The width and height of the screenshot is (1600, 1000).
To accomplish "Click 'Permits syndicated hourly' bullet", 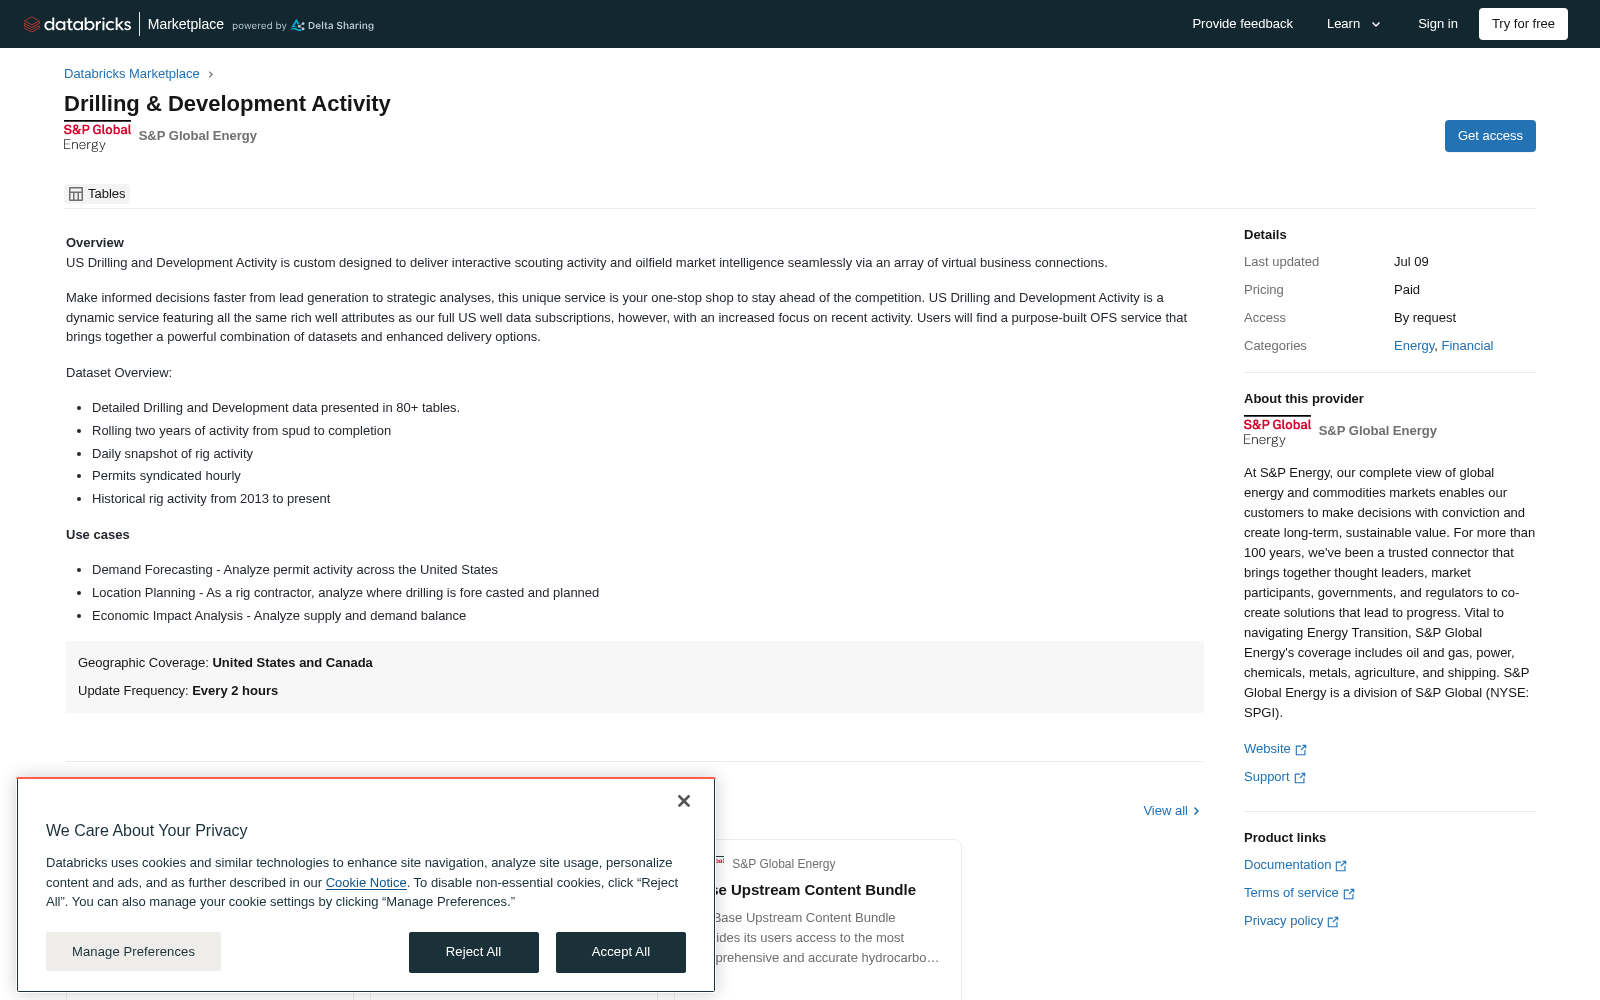I will [166, 476].
